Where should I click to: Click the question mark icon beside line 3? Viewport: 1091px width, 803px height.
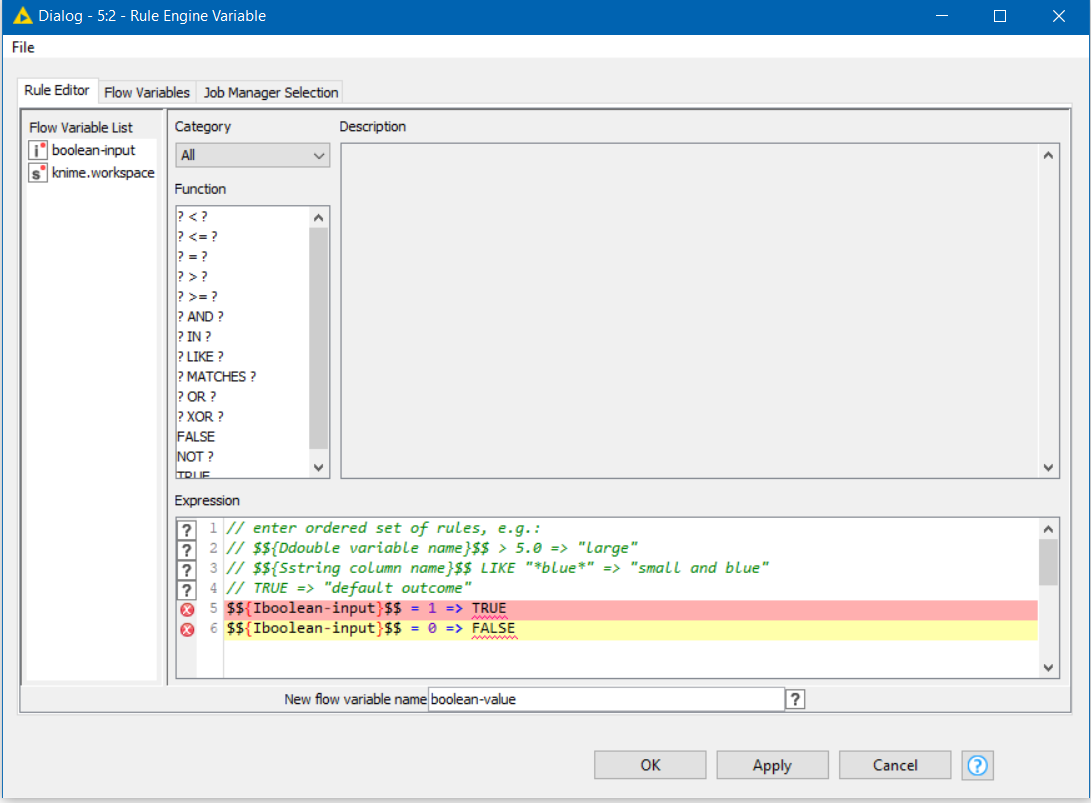tap(186, 569)
